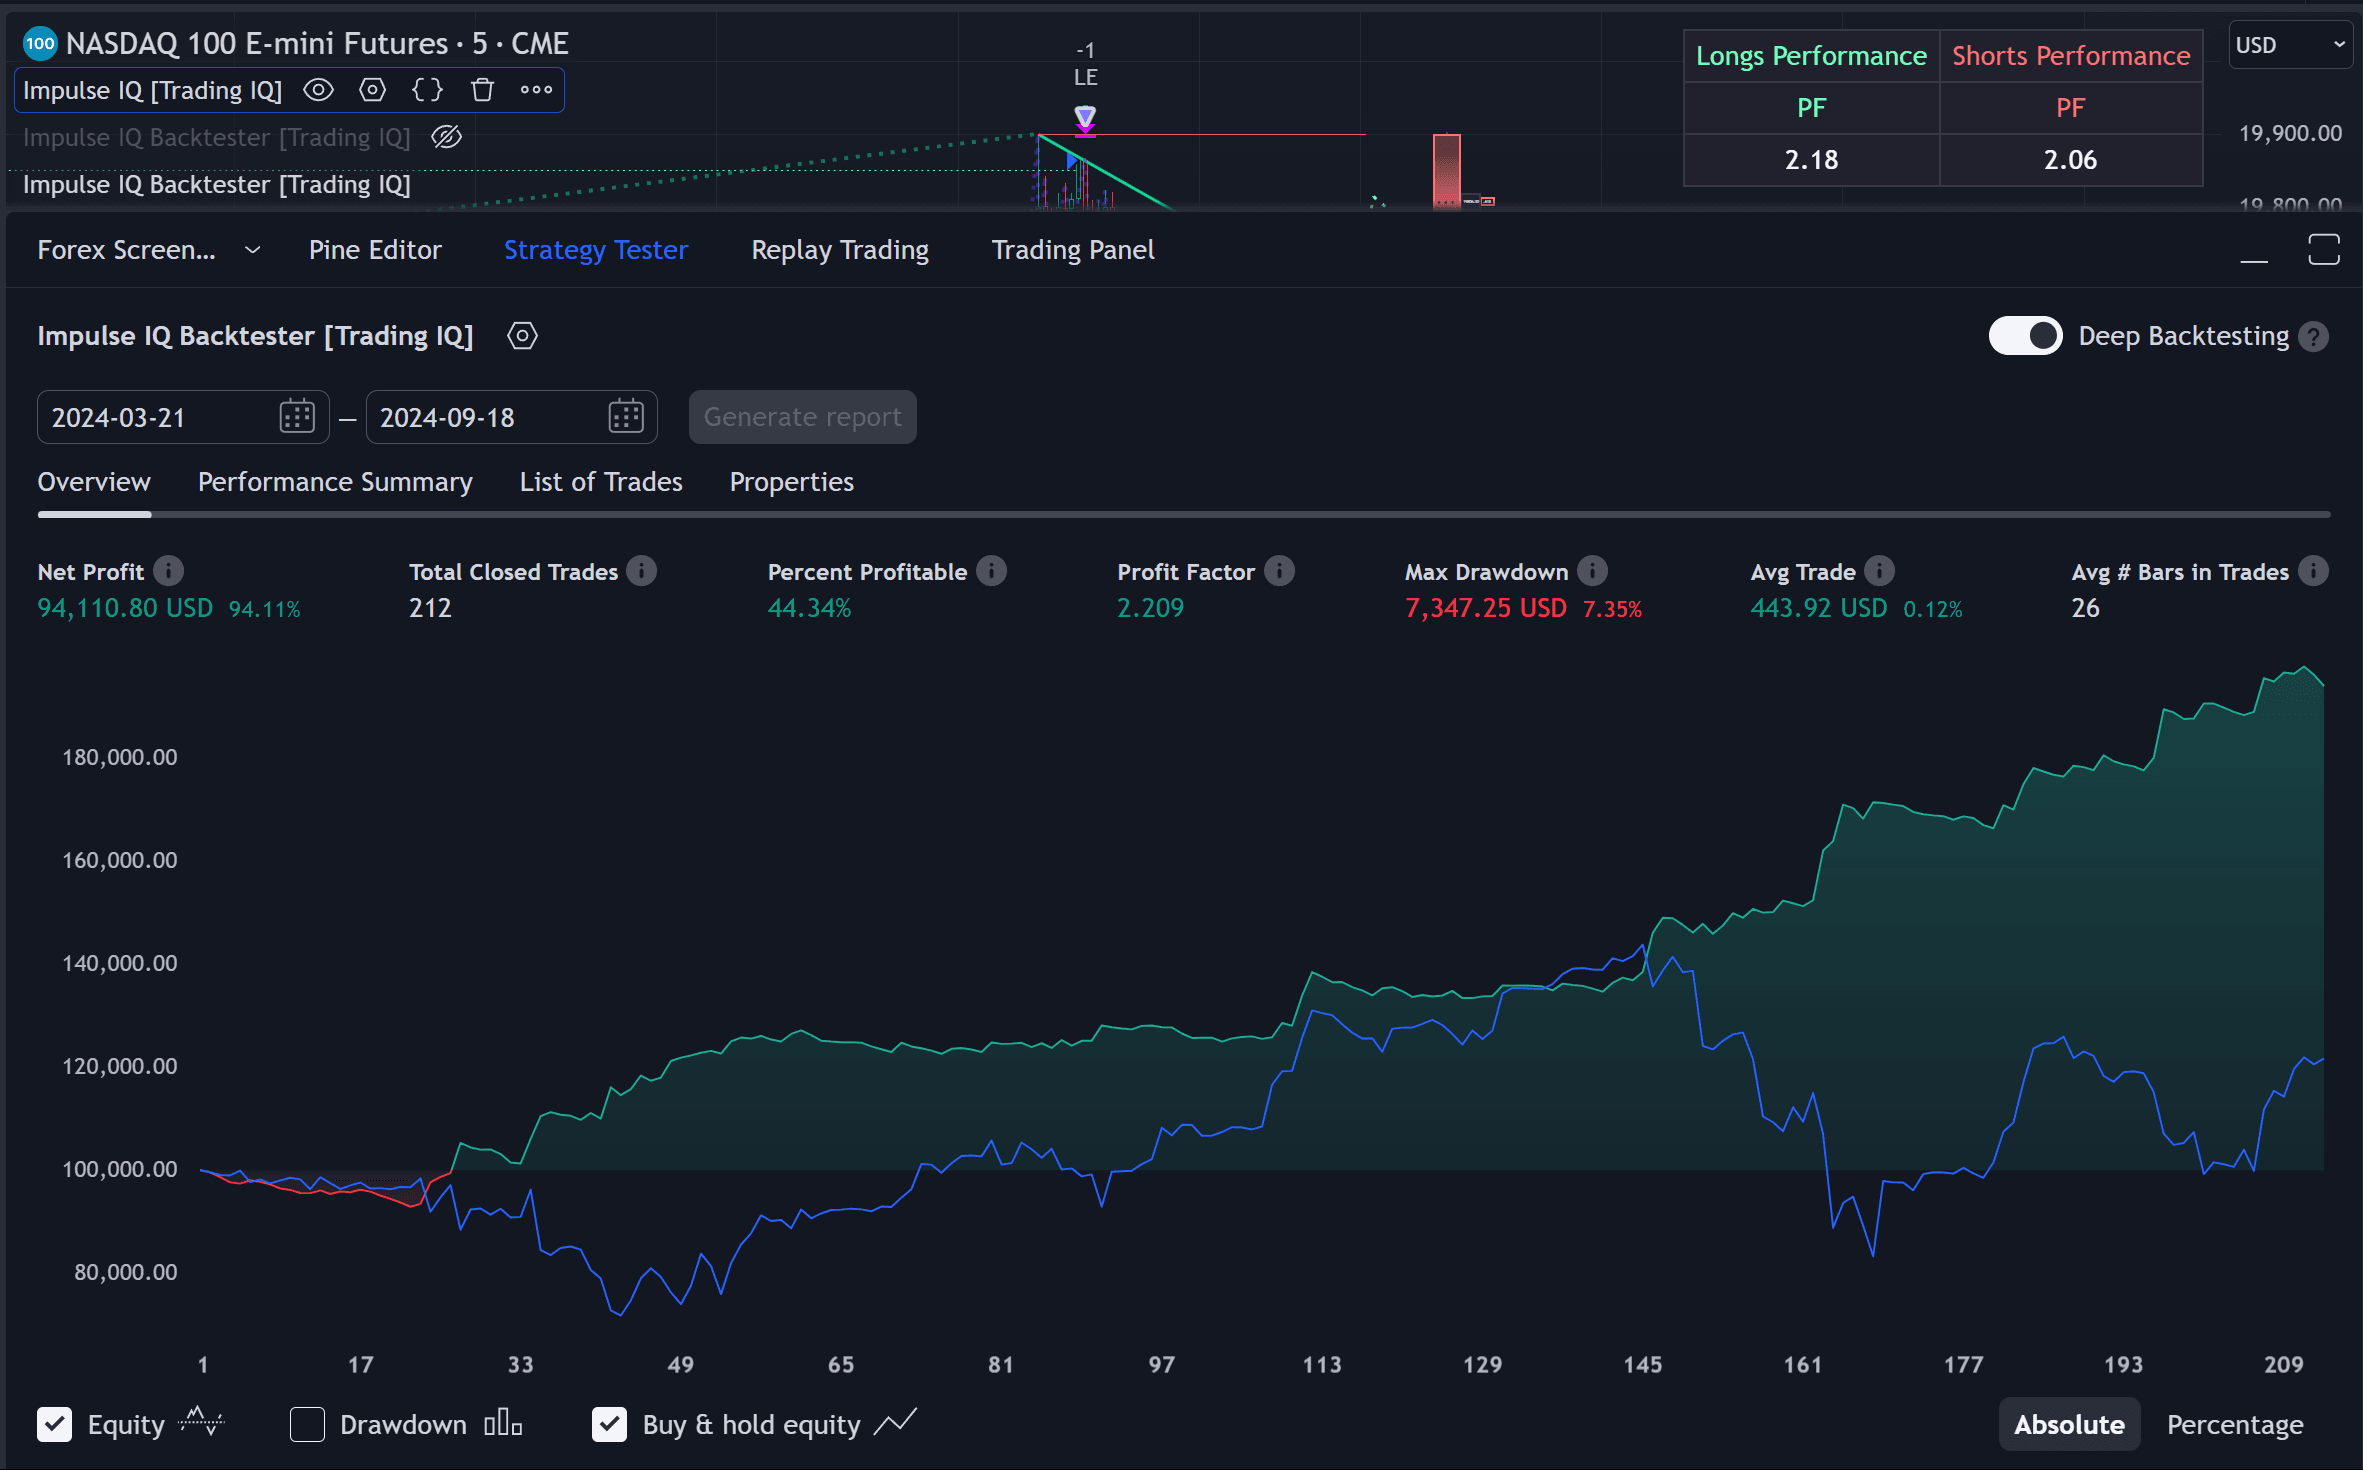Open the Replay Trading tab
This screenshot has width=2363, height=1470.
pyautogui.click(x=840, y=250)
